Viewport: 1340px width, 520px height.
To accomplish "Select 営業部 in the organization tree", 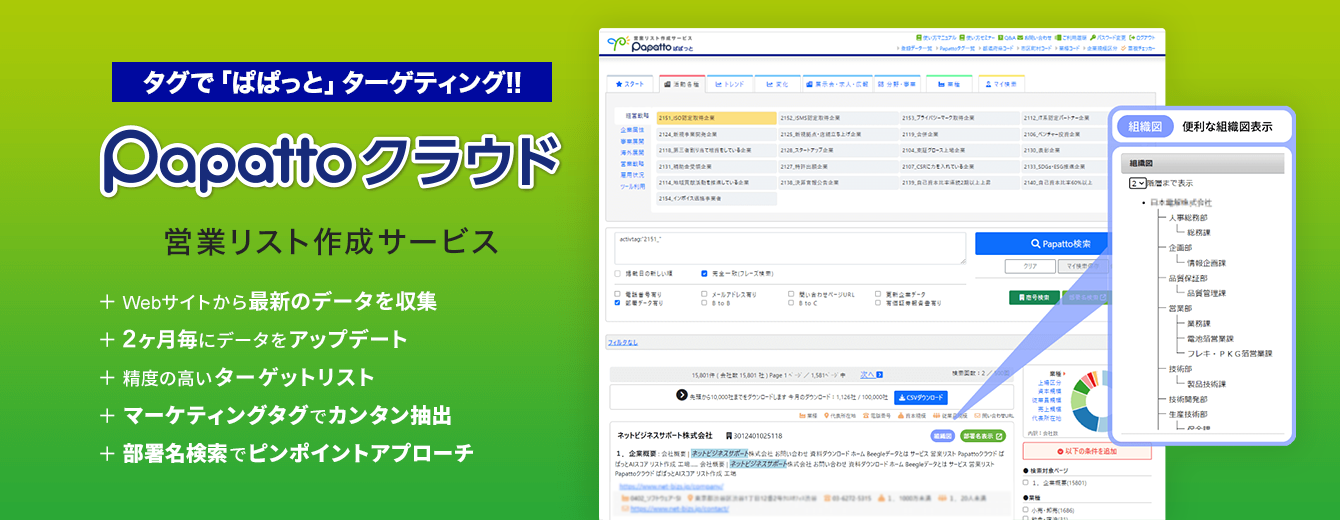I will (1181, 309).
